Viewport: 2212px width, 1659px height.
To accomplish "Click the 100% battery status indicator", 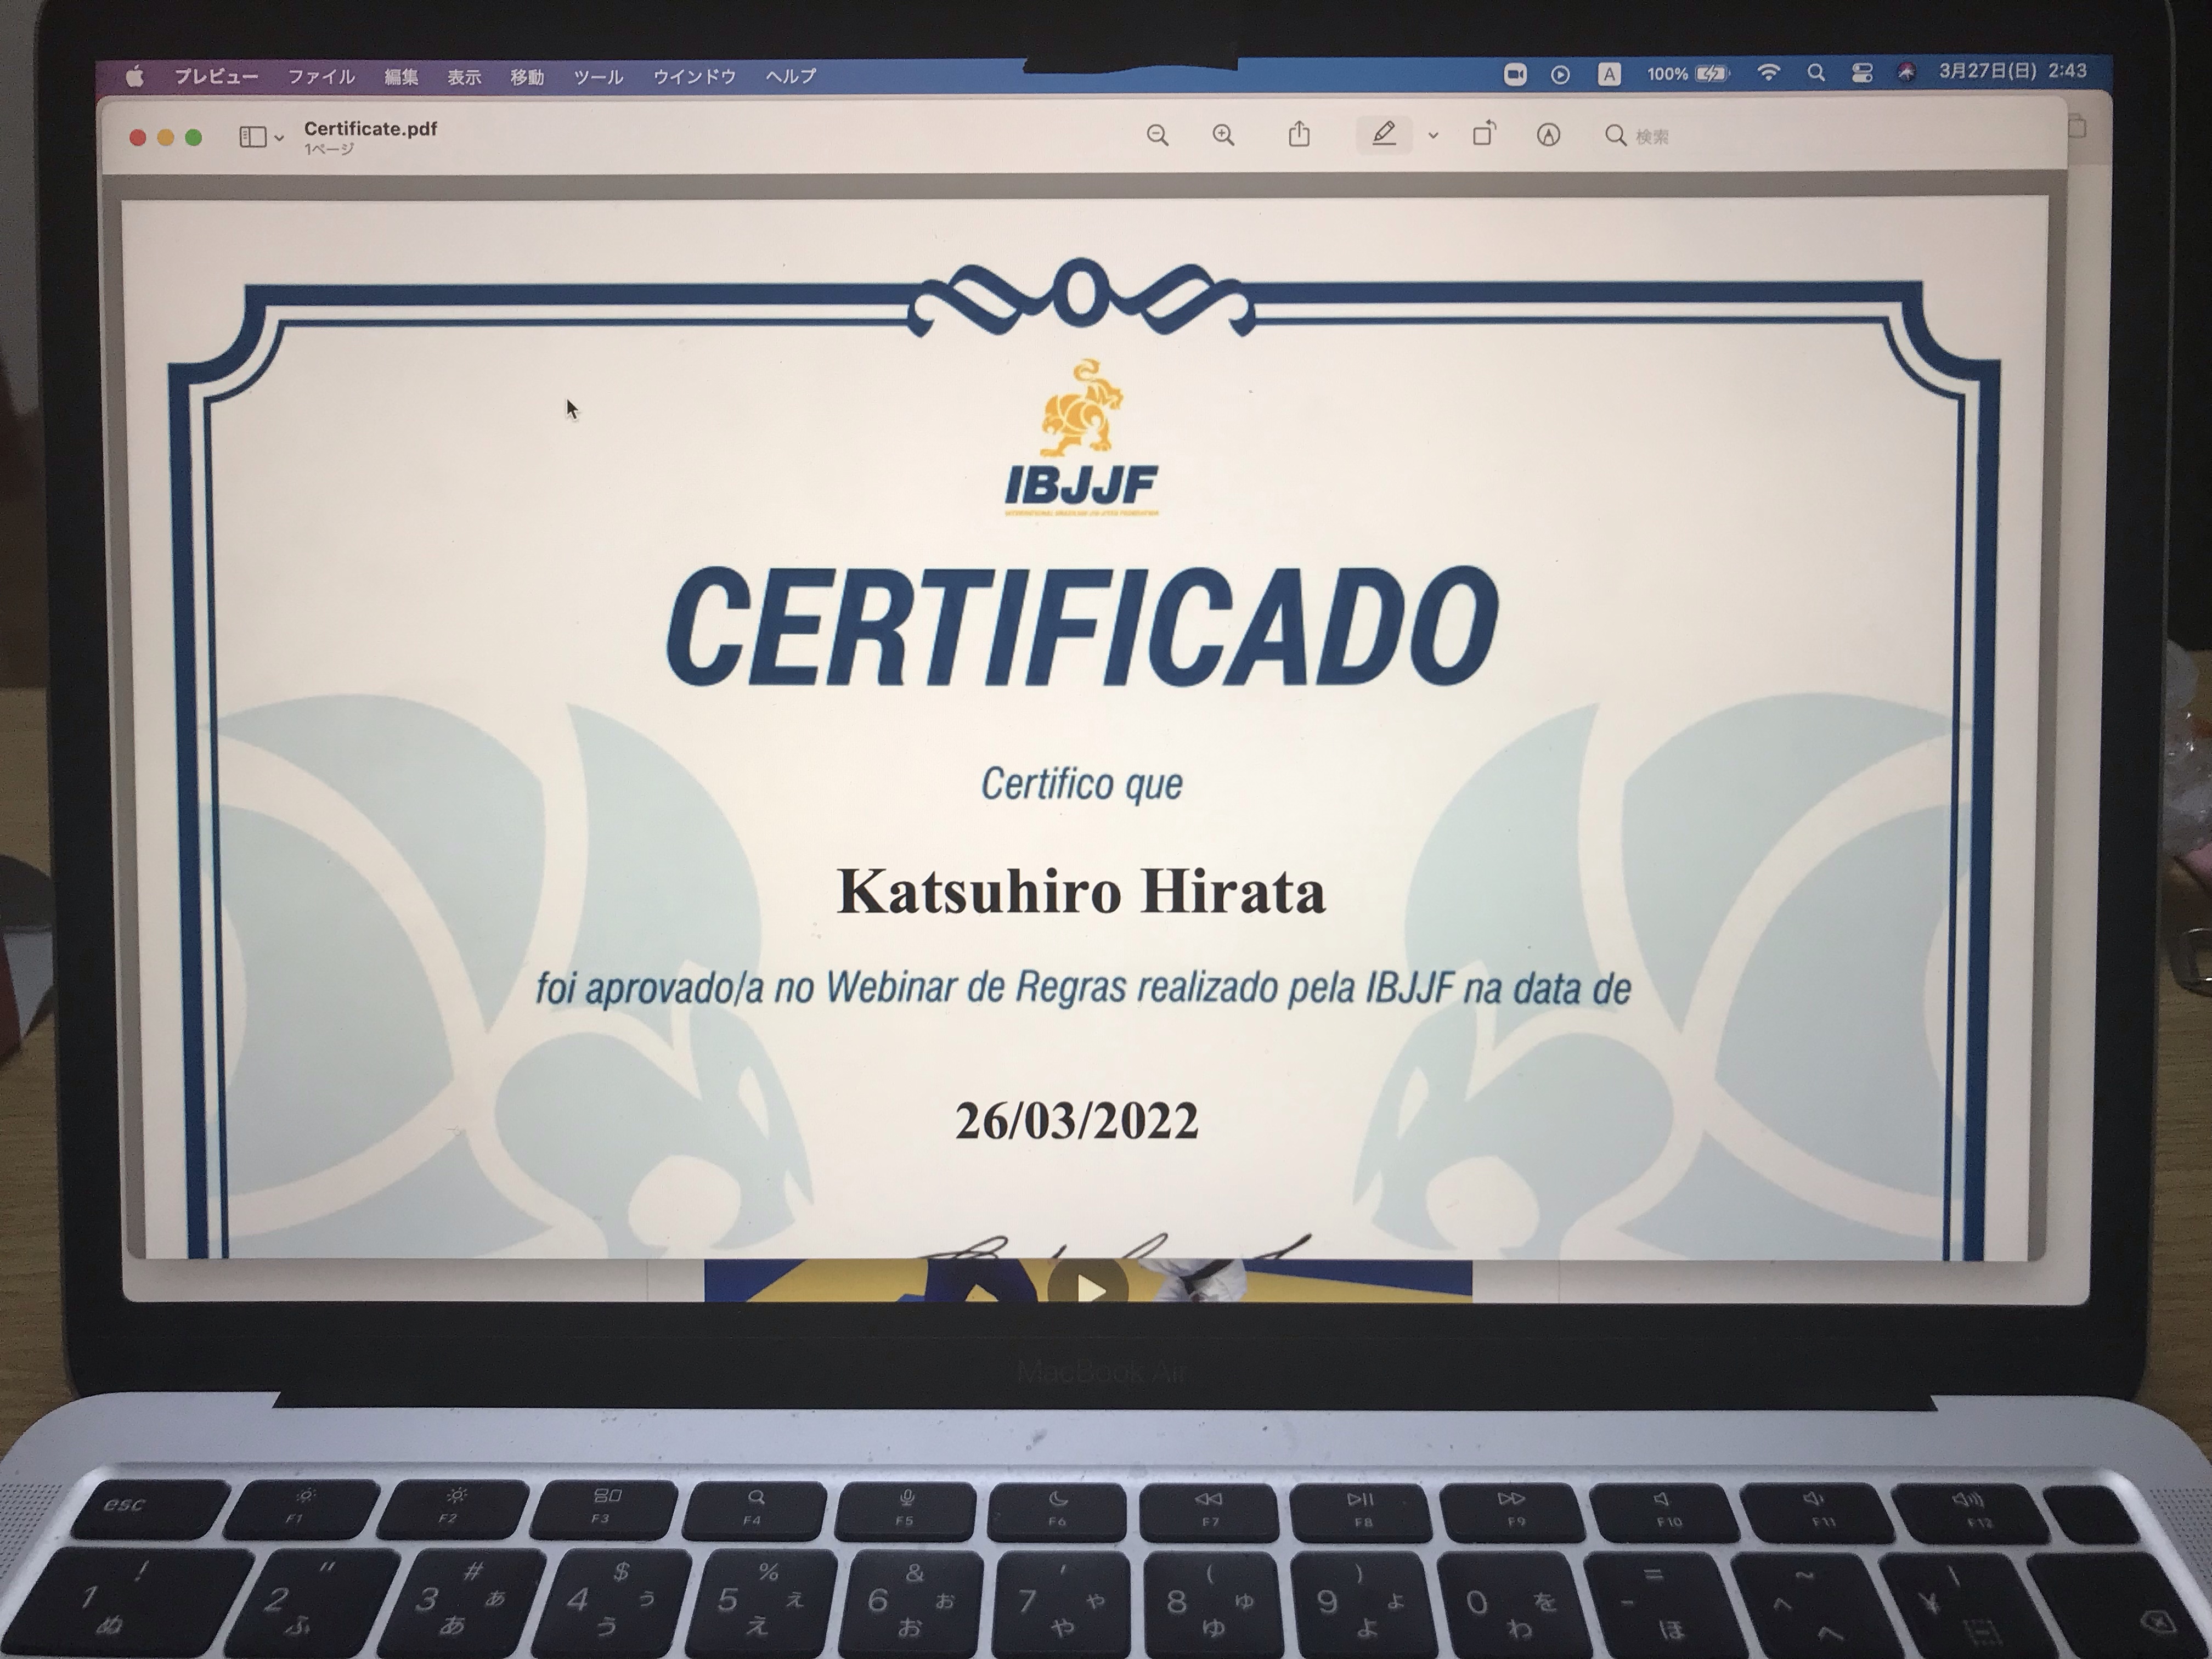I will coord(1688,73).
